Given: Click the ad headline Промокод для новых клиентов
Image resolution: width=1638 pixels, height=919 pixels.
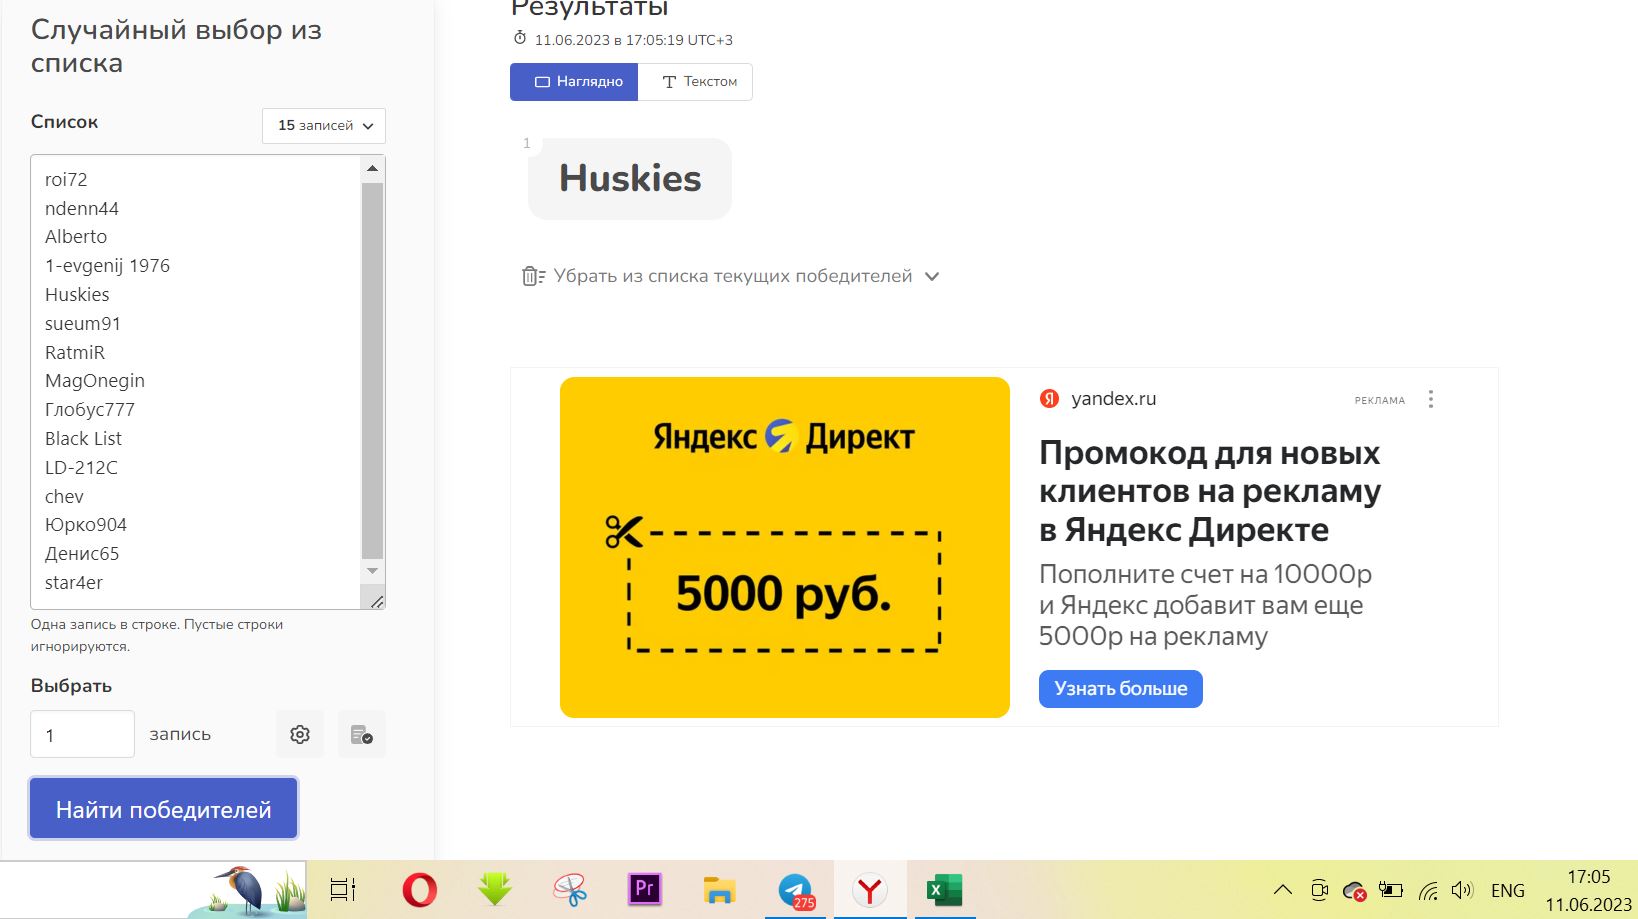Looking at the screenshot, I should pos(1210,491).
